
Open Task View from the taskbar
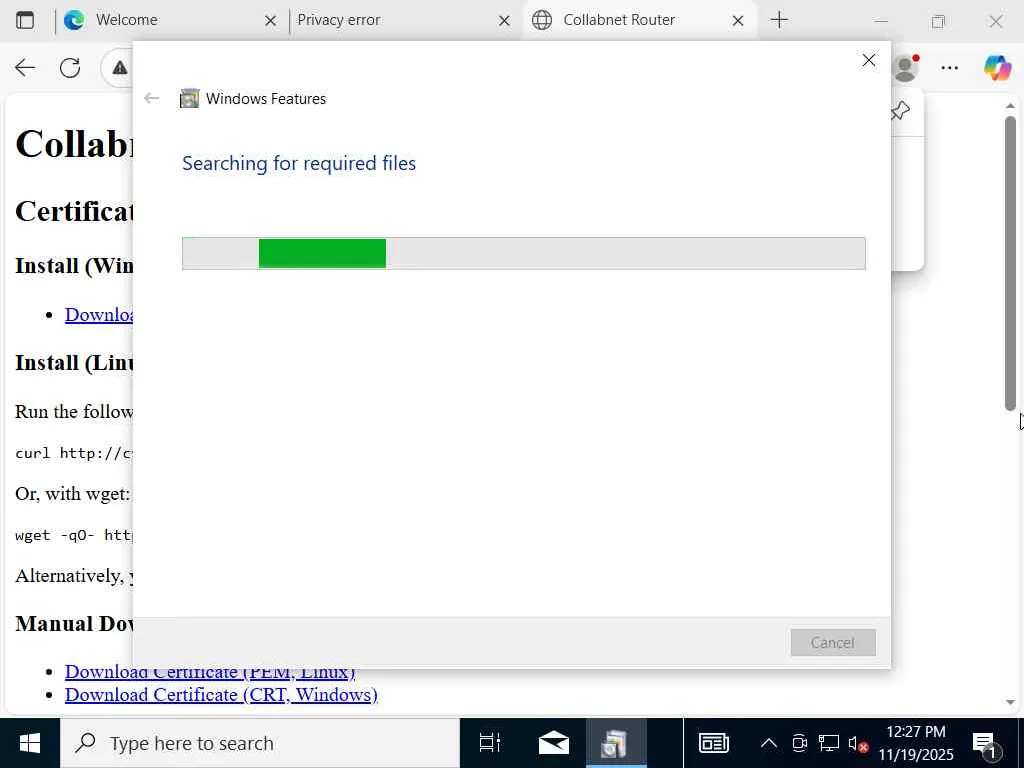point(490,743)
